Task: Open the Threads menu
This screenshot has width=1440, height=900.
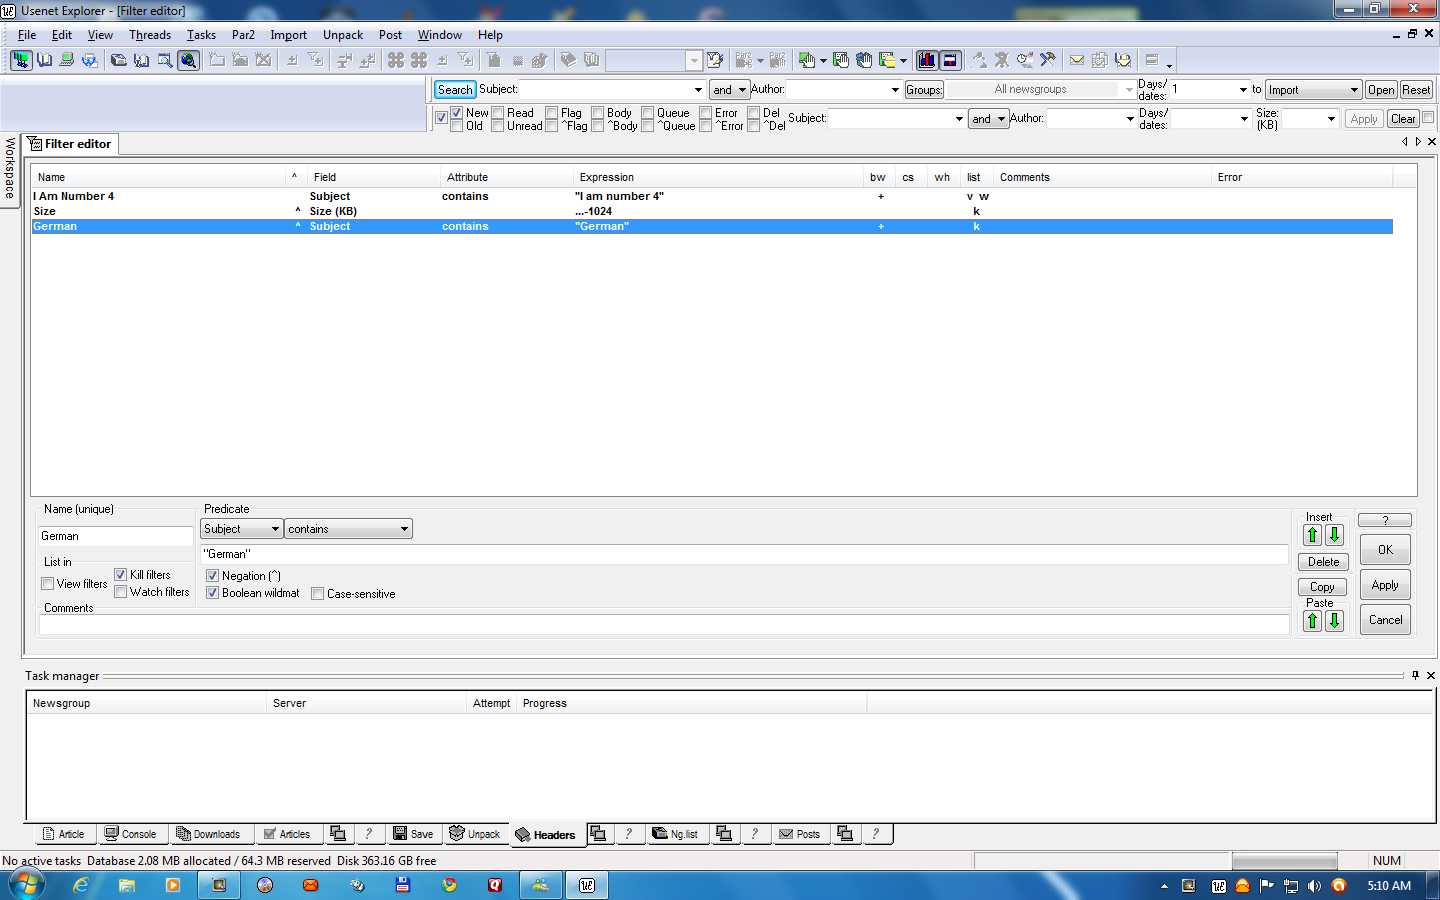Action: [x=150, y=35]
